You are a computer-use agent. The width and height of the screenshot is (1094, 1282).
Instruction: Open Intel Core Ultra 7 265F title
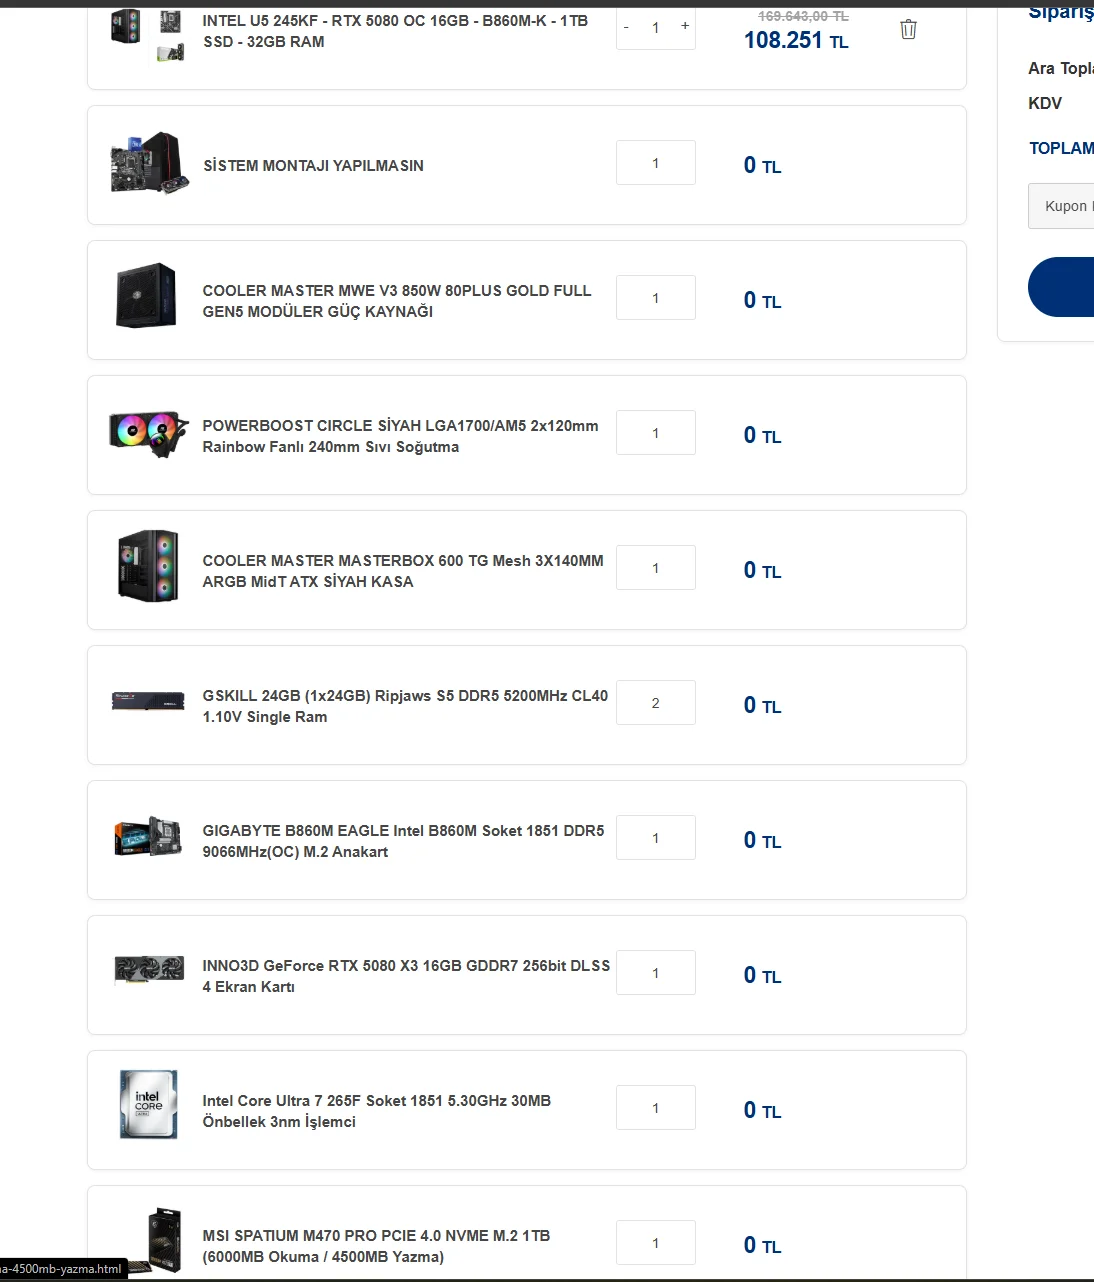[x=377, y=1111]
